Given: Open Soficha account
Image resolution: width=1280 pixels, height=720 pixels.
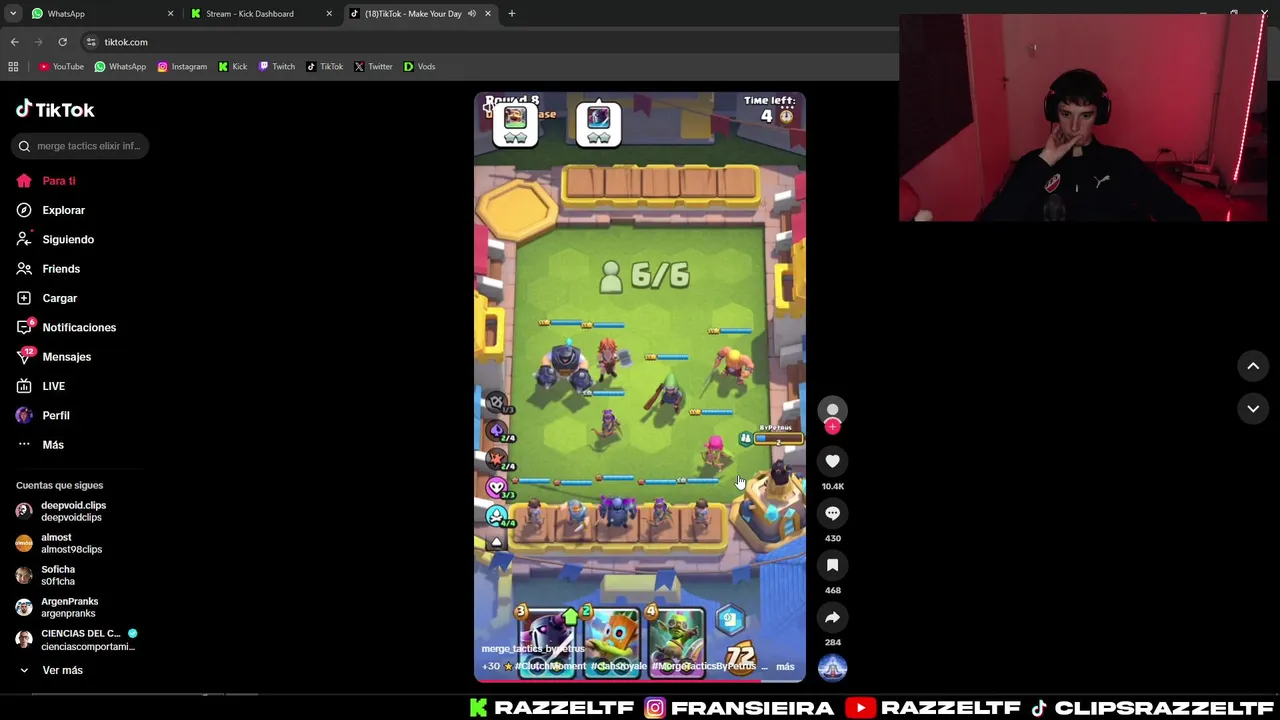Looking at the screenshot, I should point(58,575).
